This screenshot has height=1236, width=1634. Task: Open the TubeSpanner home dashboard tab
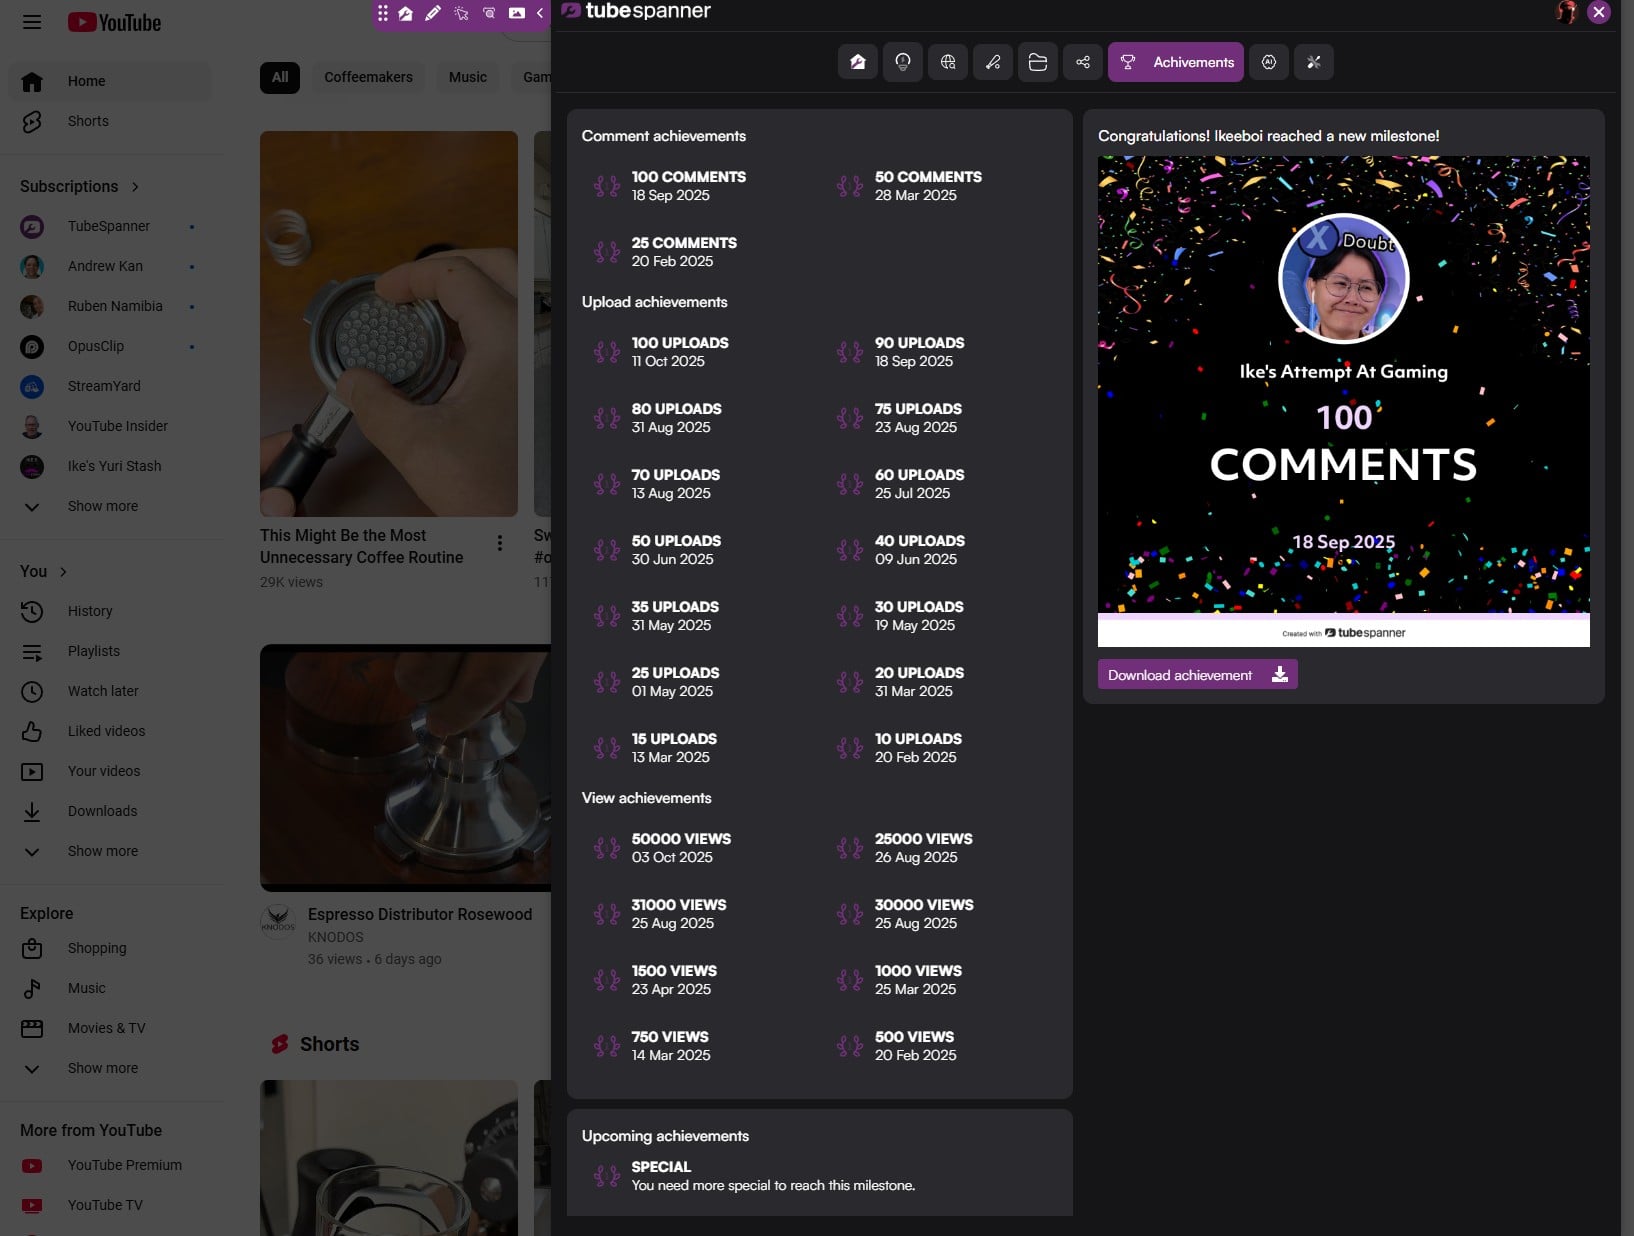pyautogui.click(x=858, y=62)
